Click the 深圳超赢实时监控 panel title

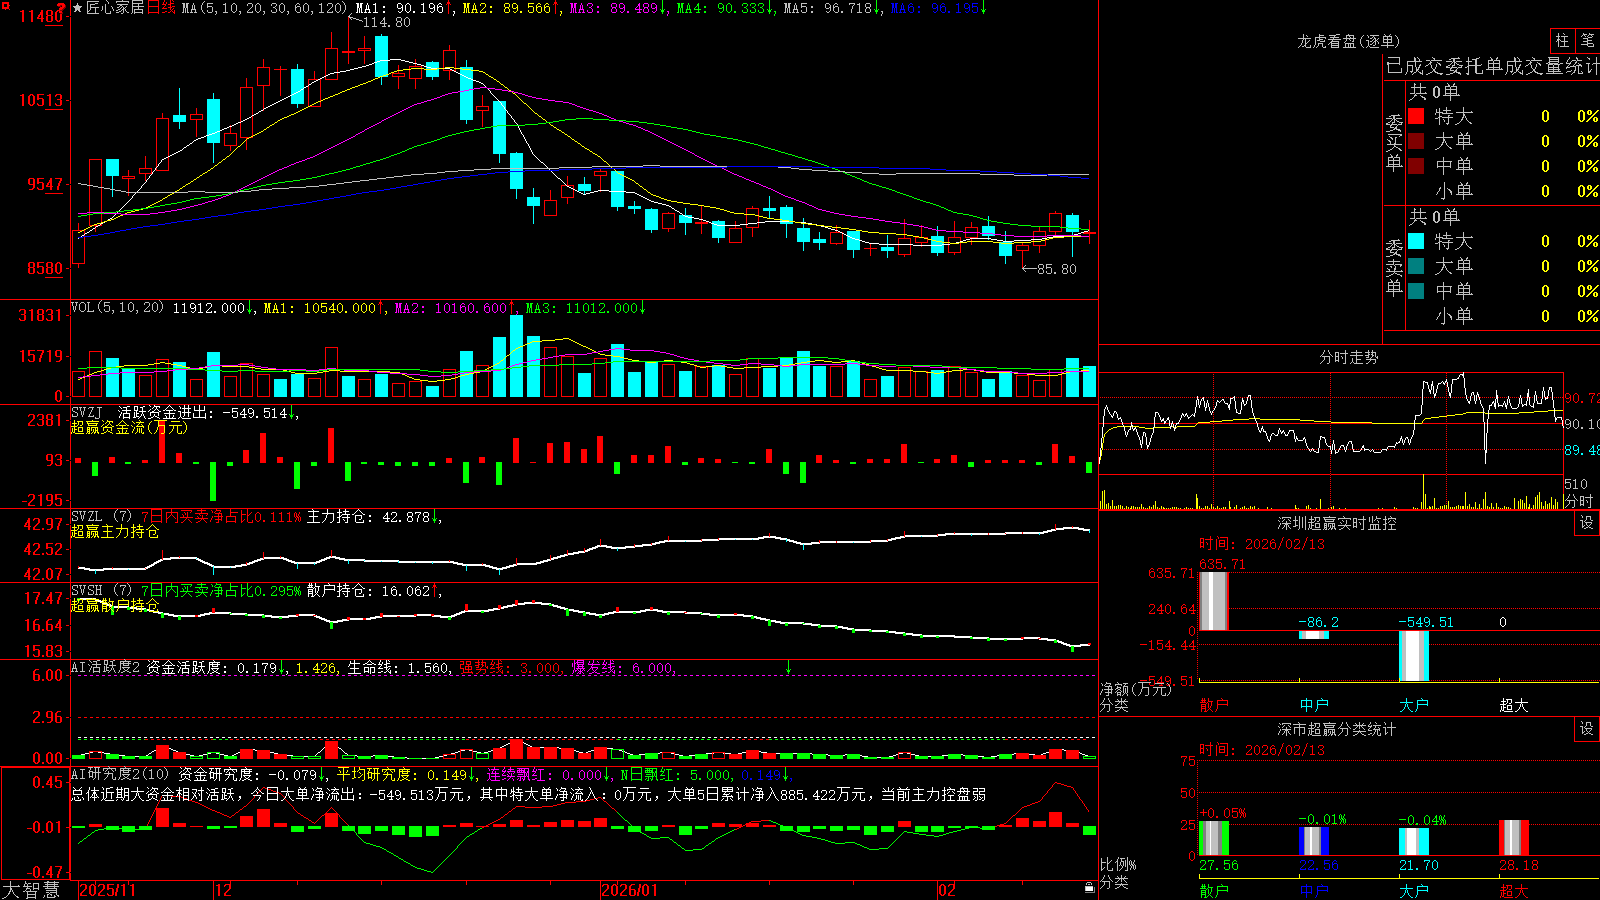tap(1337, 523)
